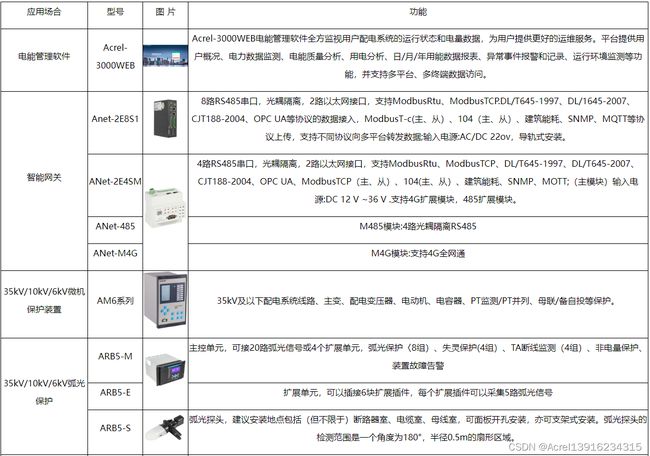
Task: Click the 弧光探头 function description for ARB5-S
Action: (x=418, y=428)
